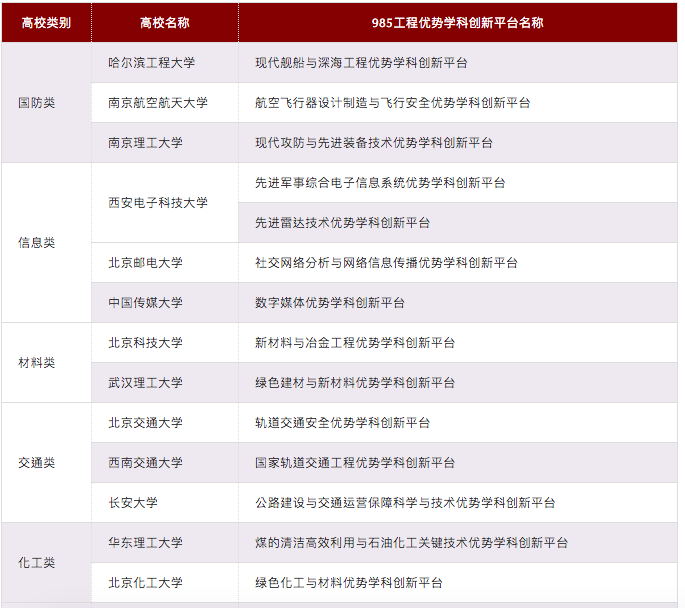Screen dimensions: 685x608
Task: Select the 材料类 category cell
Action: (x=46, y=363)
